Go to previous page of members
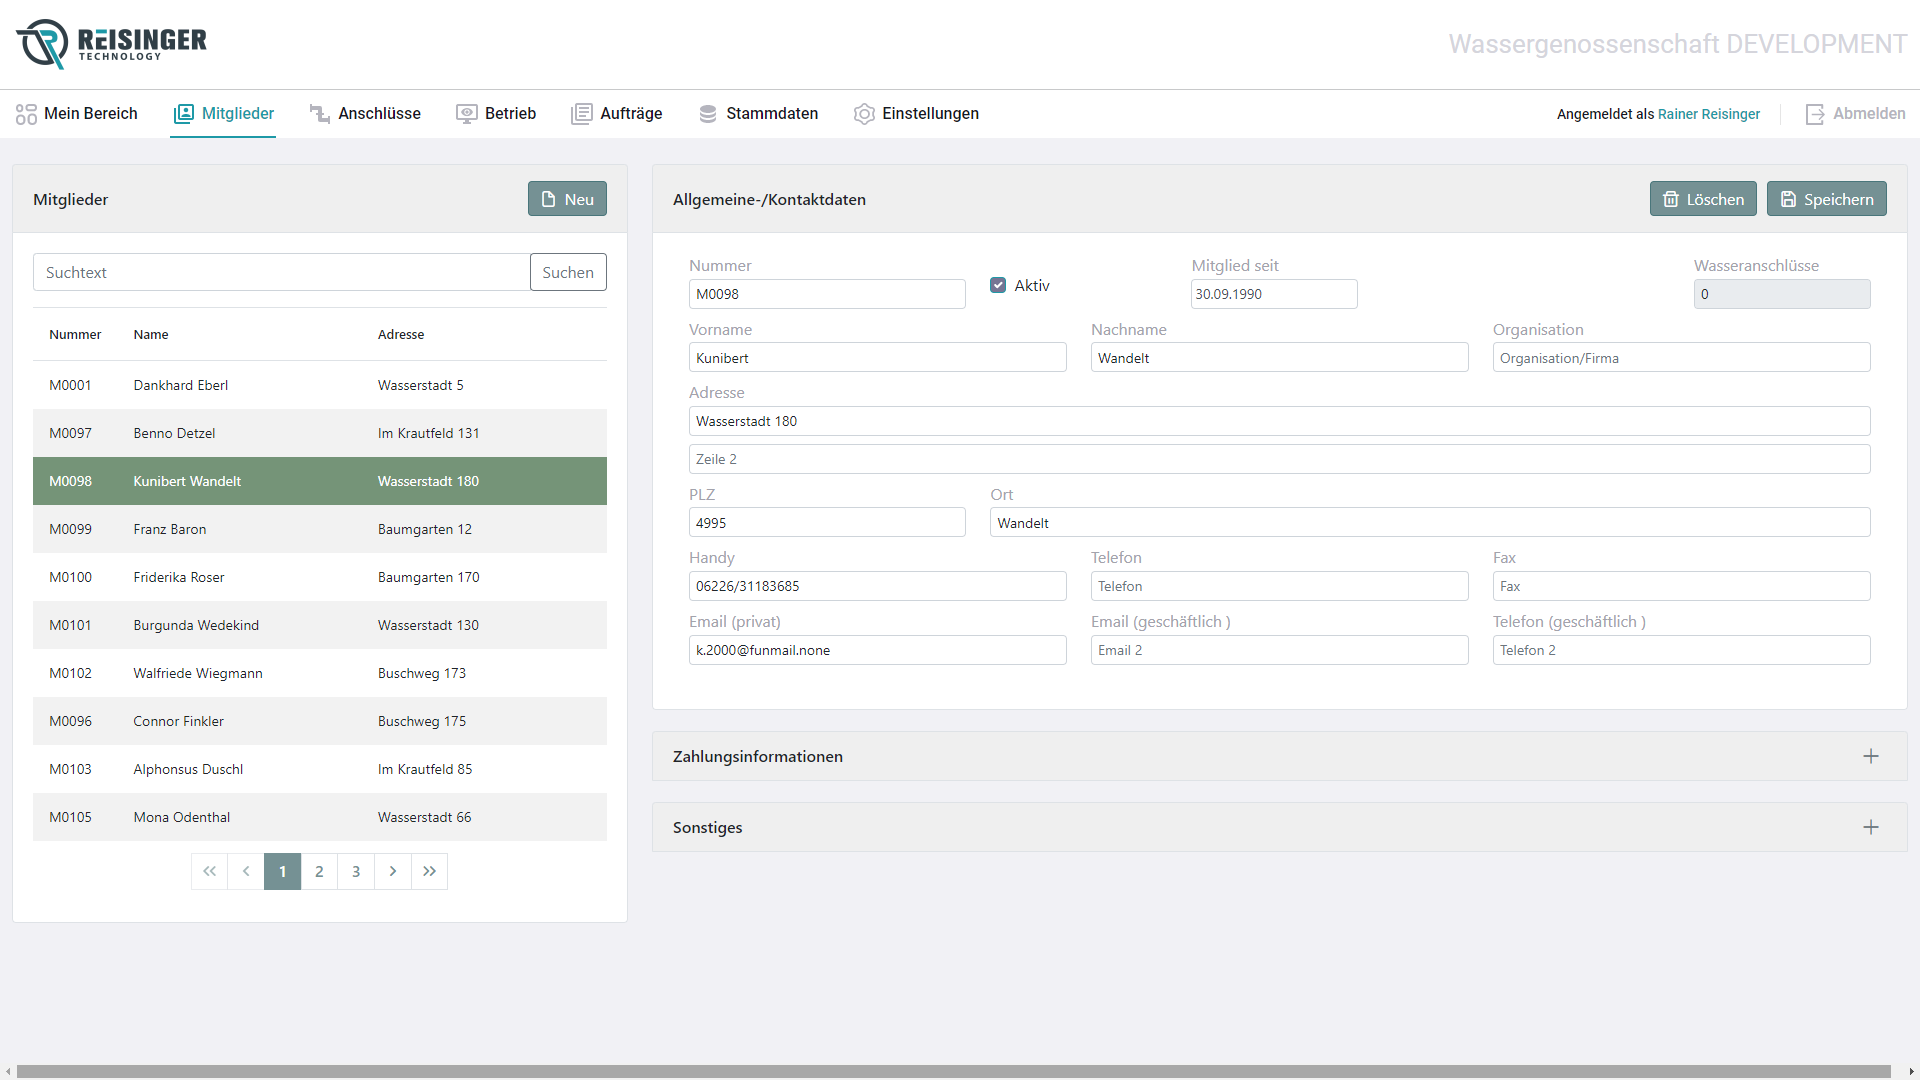 pos(246,871)
